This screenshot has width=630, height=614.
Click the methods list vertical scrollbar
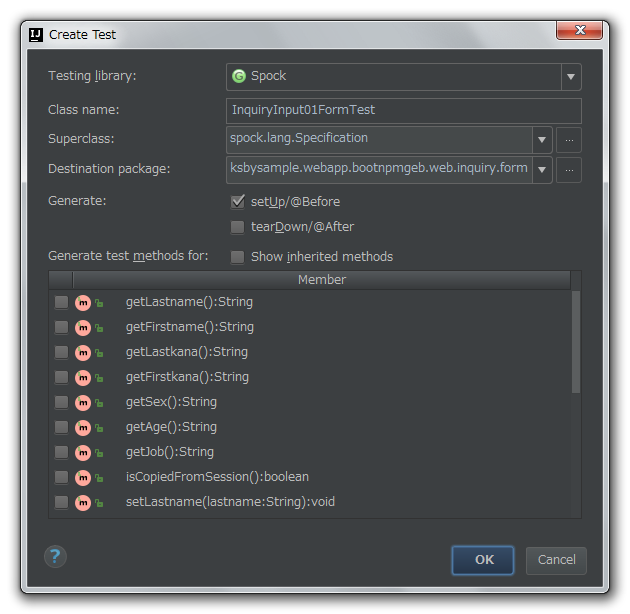pos(576,342)
